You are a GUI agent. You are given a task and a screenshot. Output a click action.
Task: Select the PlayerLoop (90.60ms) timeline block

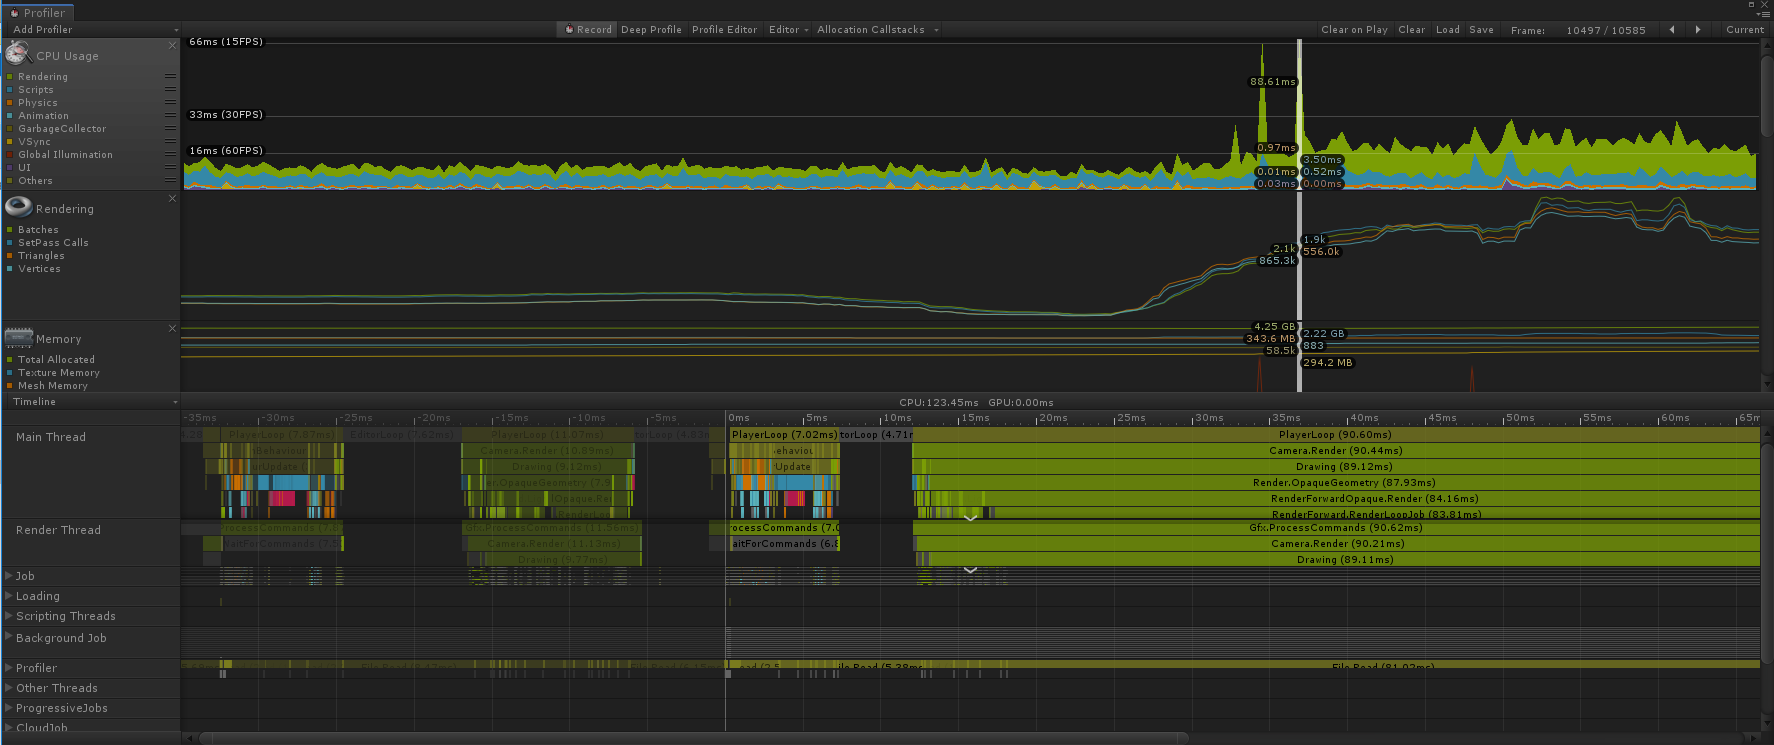pyautogui.click(x=1335, y=435)
